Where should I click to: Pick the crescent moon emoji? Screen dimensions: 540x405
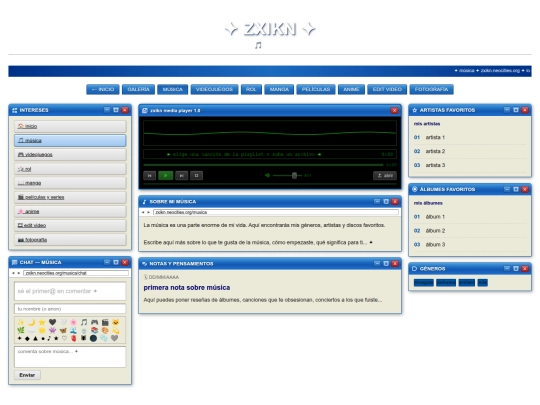tap(31, 322)
